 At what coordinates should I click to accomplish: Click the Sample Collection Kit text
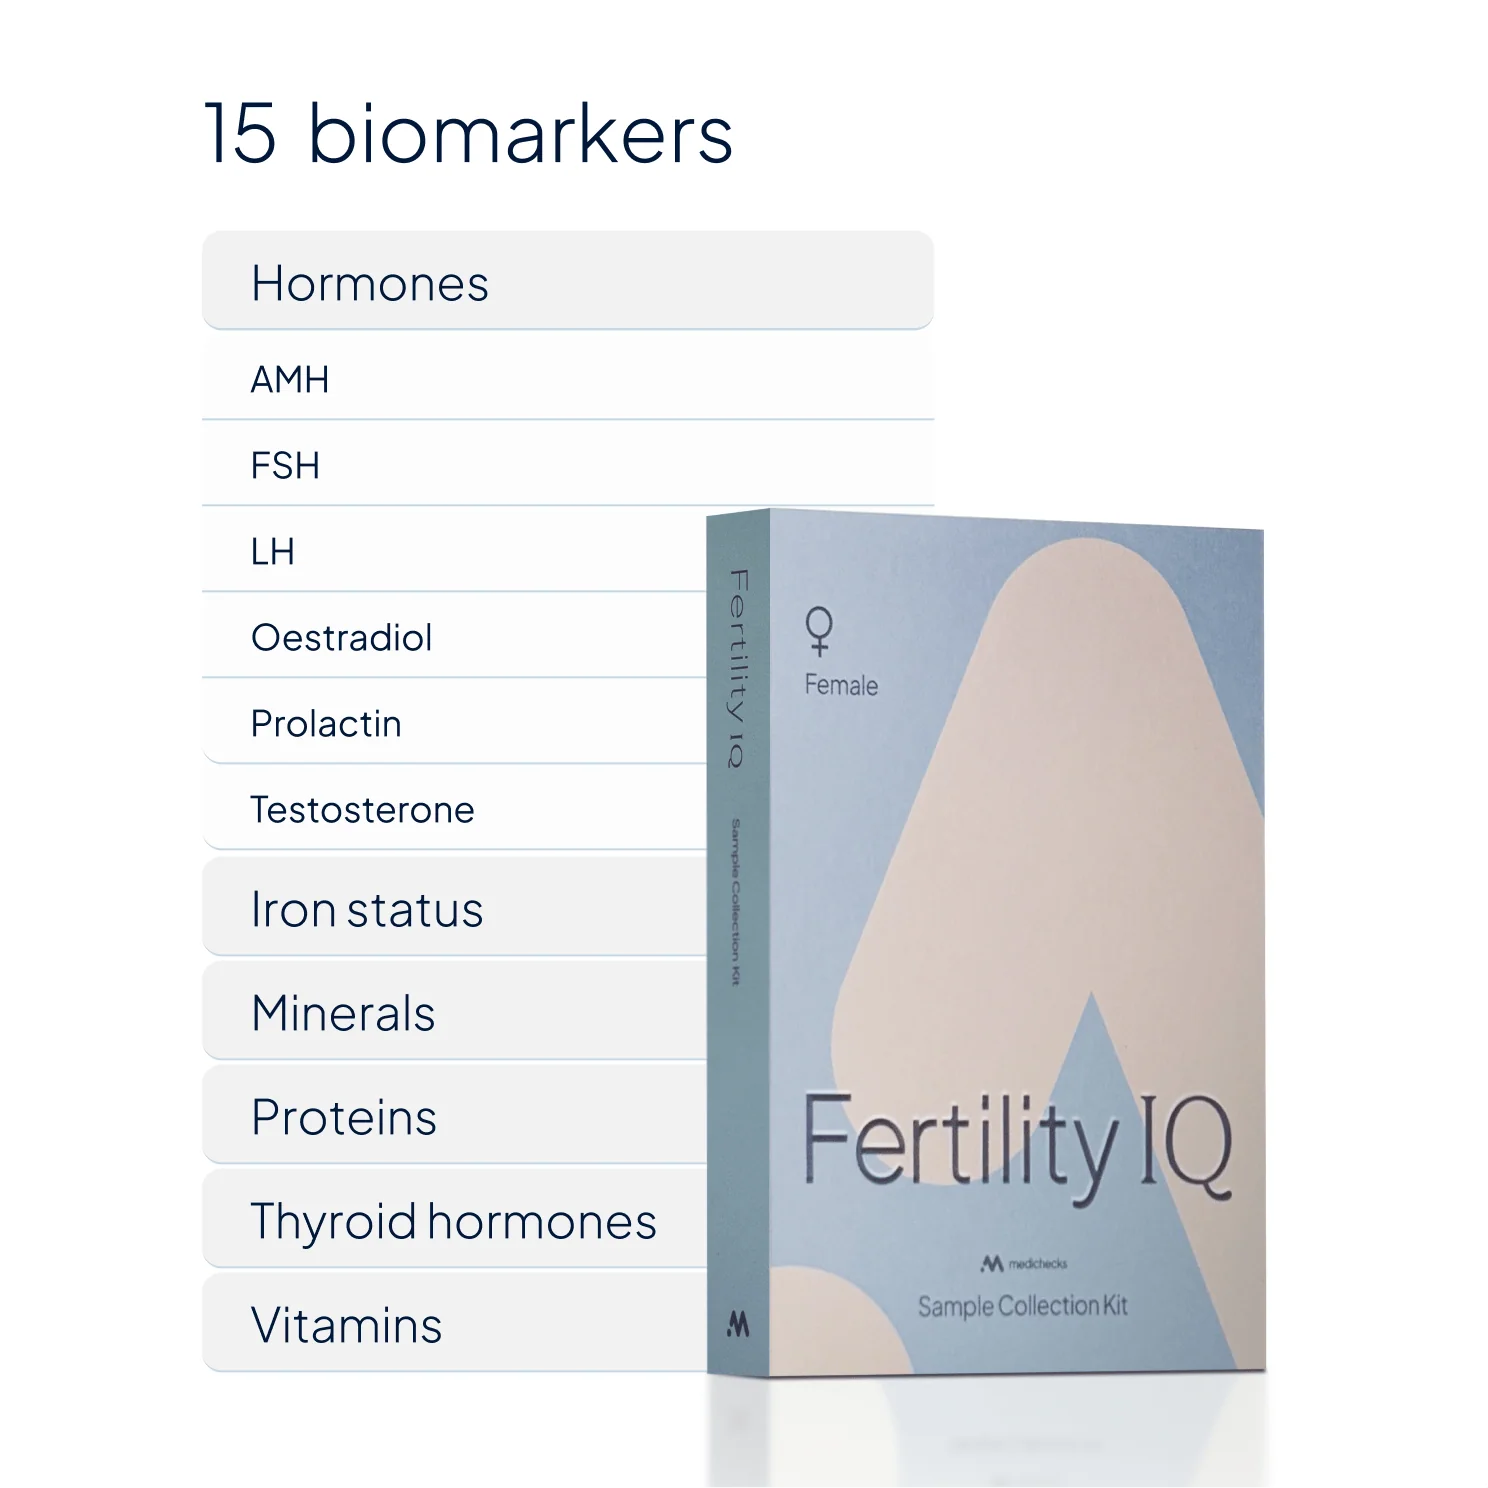[1022, 1306]
